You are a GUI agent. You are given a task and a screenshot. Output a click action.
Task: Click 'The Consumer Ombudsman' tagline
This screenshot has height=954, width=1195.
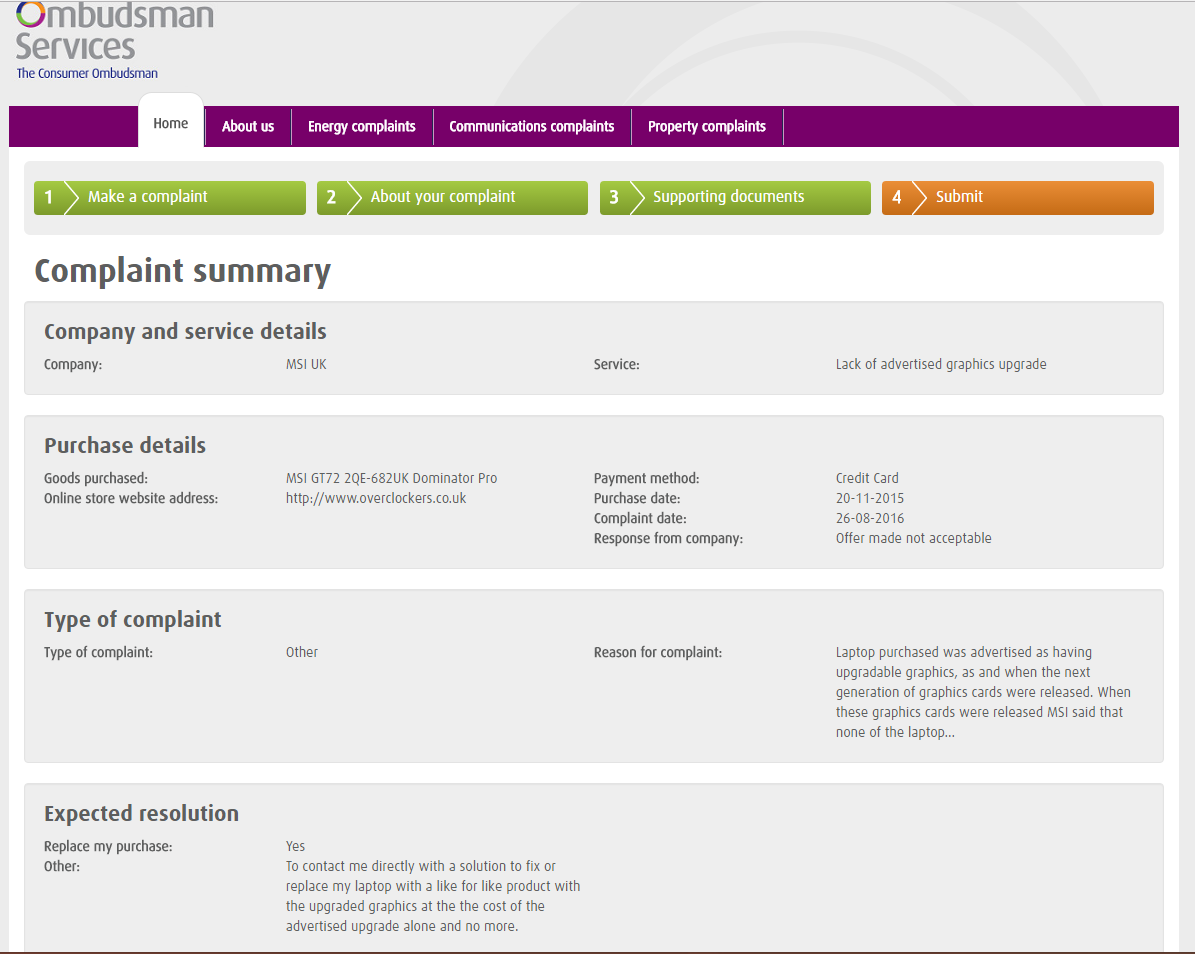[88, 74]
